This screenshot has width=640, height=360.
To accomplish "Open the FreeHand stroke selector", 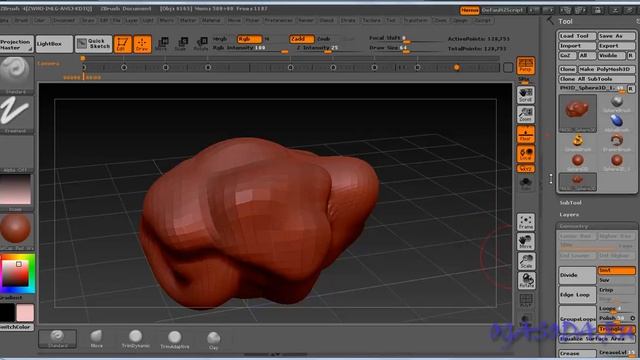I will point(16,115).
